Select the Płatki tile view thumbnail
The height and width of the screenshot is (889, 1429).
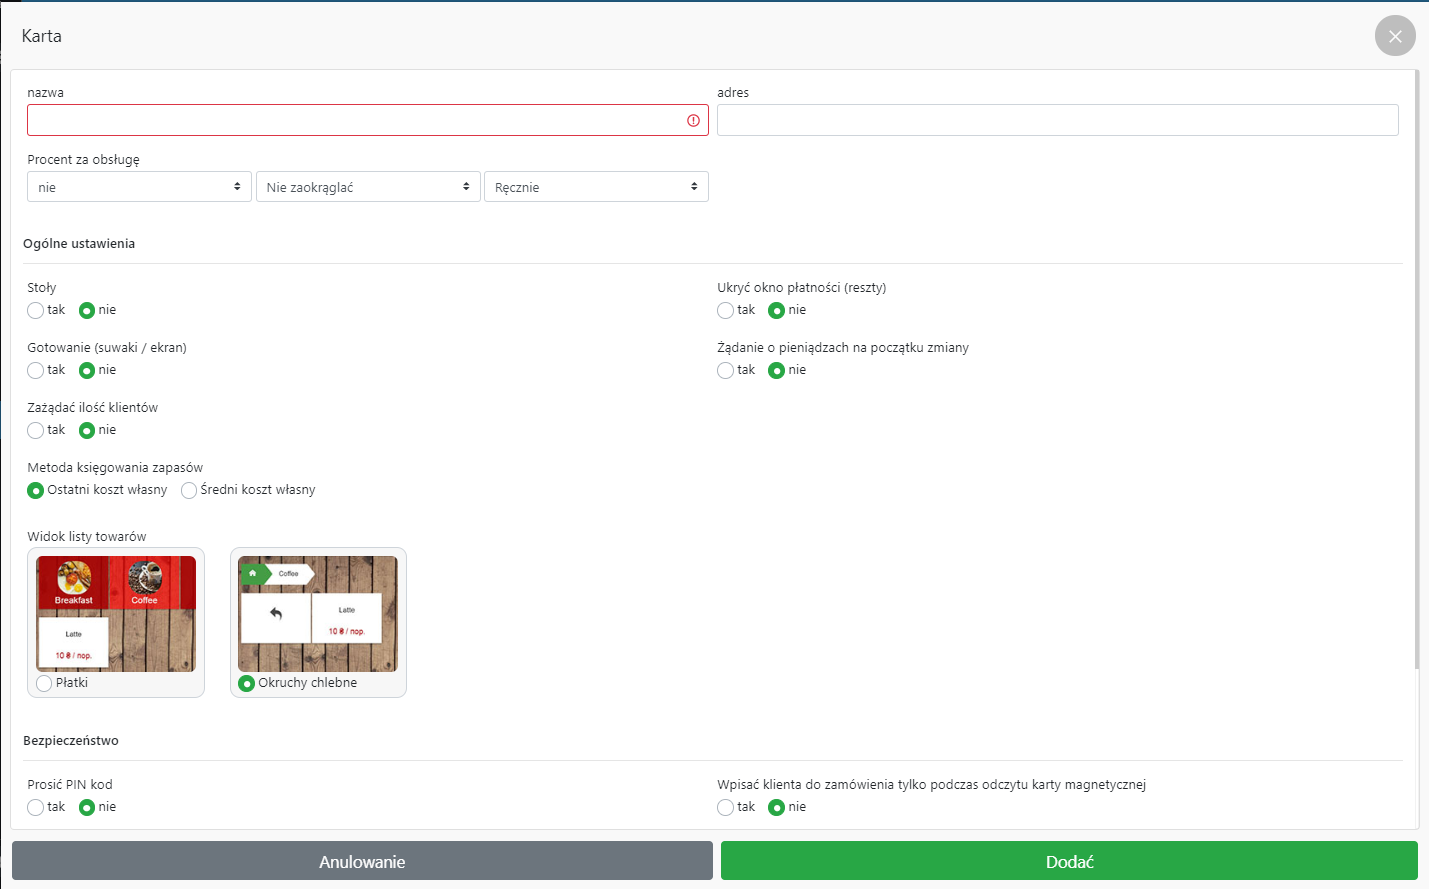pos(116,613)
